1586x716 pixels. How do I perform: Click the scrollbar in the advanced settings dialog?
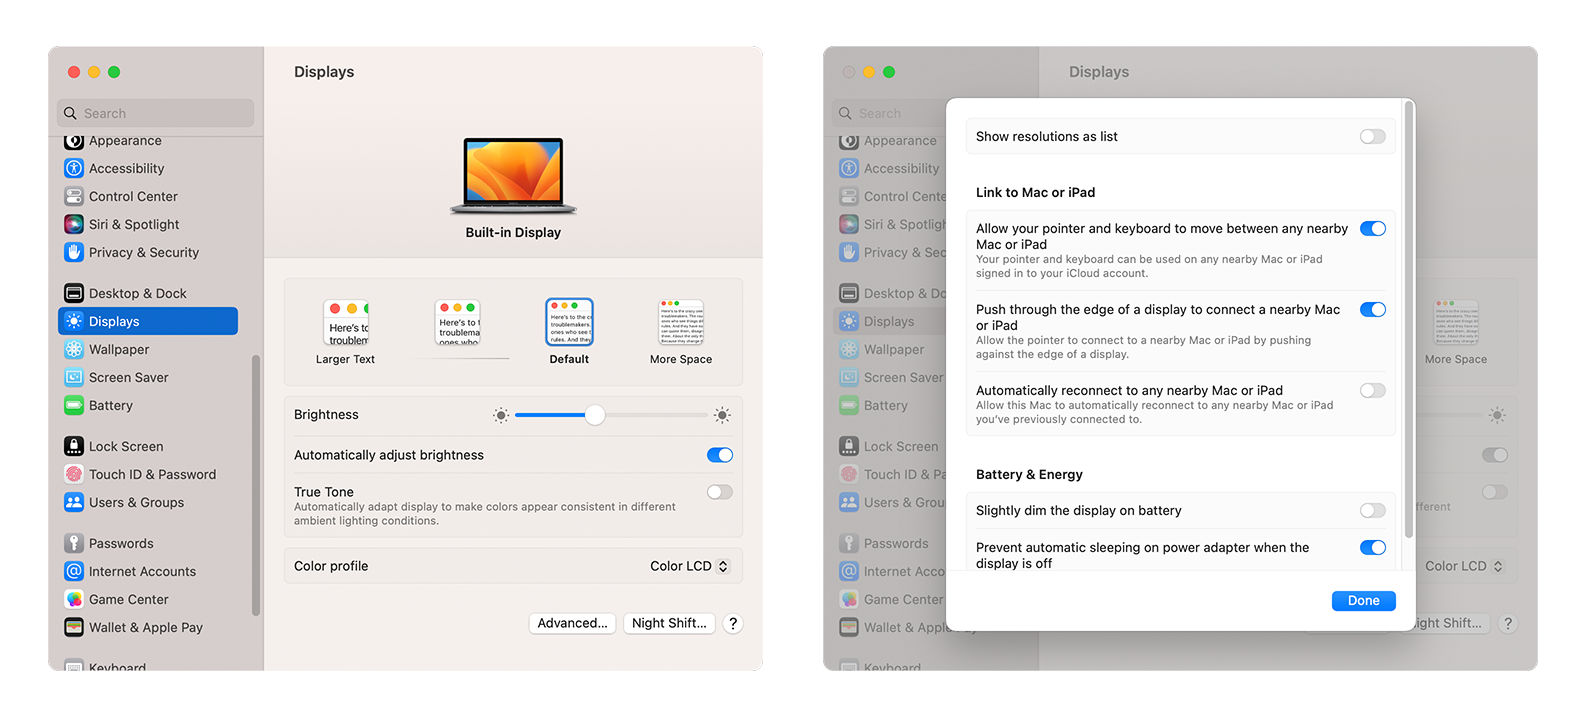(1410, 320)
